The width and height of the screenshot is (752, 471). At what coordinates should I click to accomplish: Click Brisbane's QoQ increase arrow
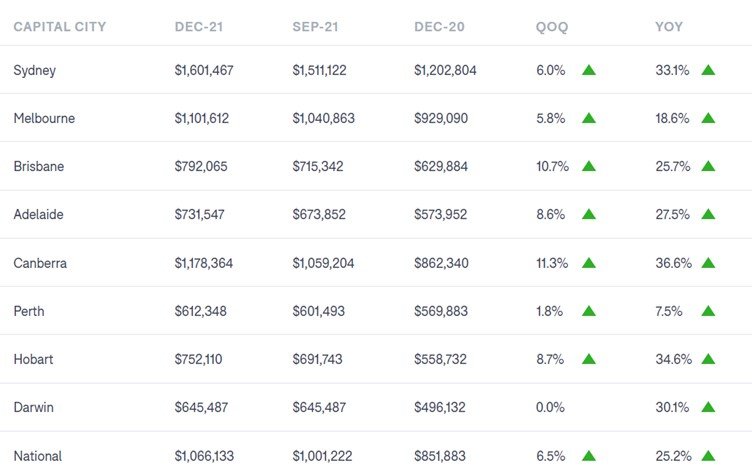pos(588,166)
